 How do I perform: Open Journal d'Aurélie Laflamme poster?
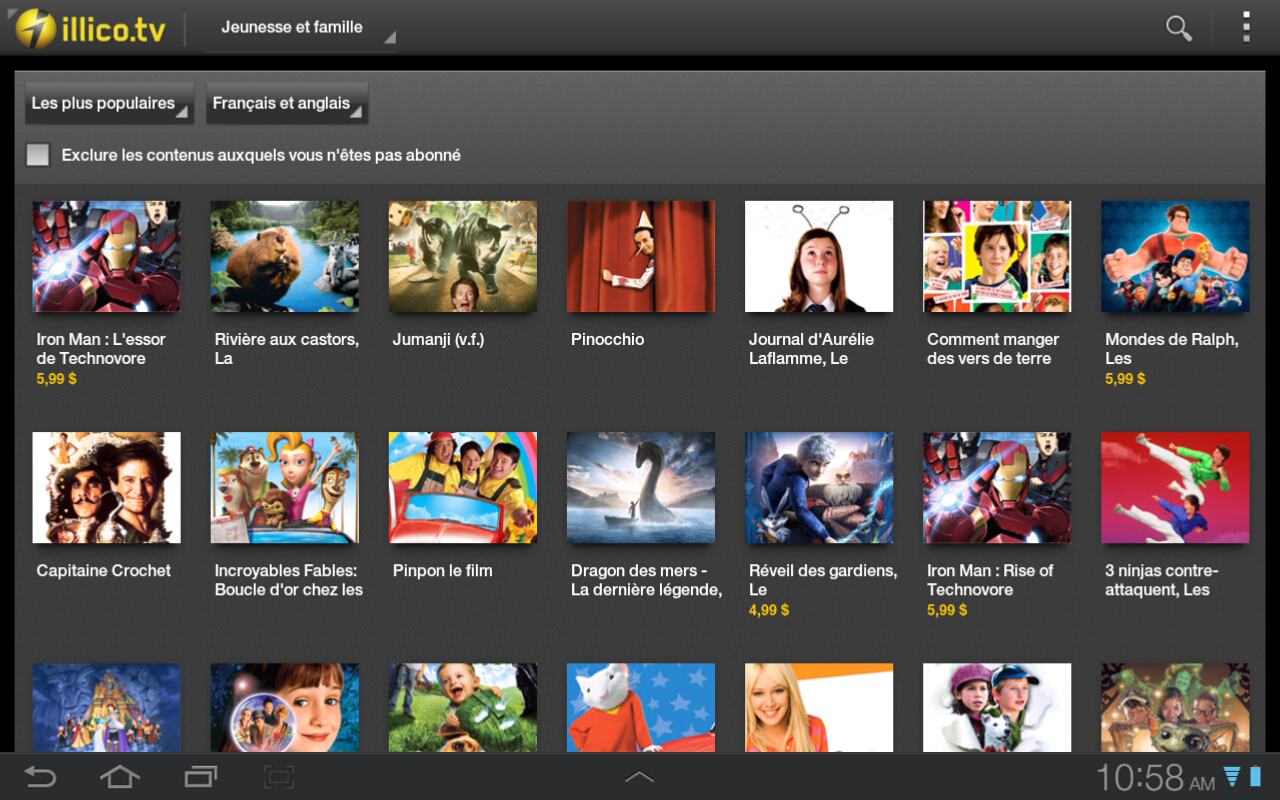[819, 257]
